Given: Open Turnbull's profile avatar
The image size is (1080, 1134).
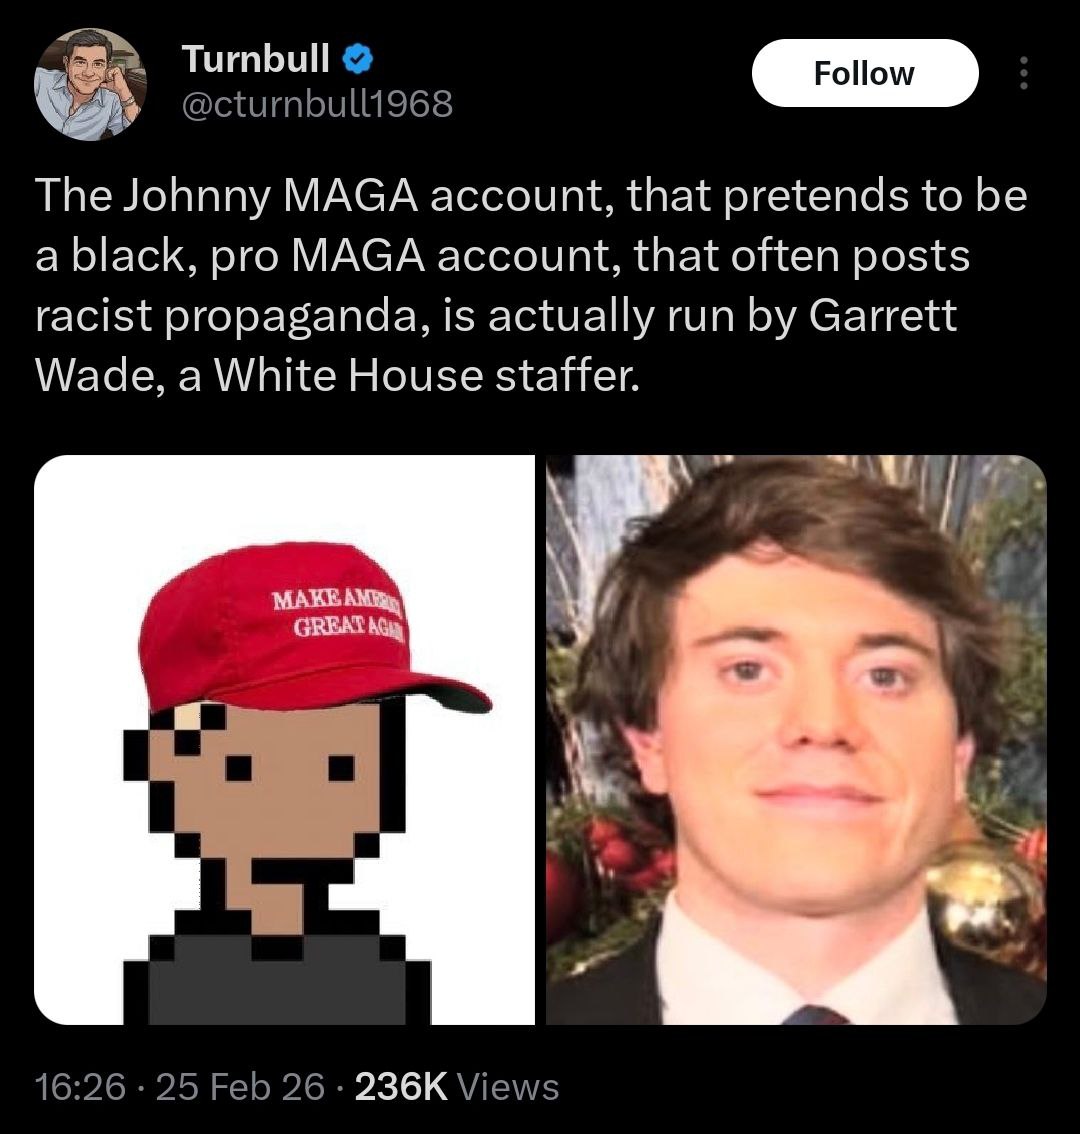Looking at the screenshot, I should tap(90, 84).
